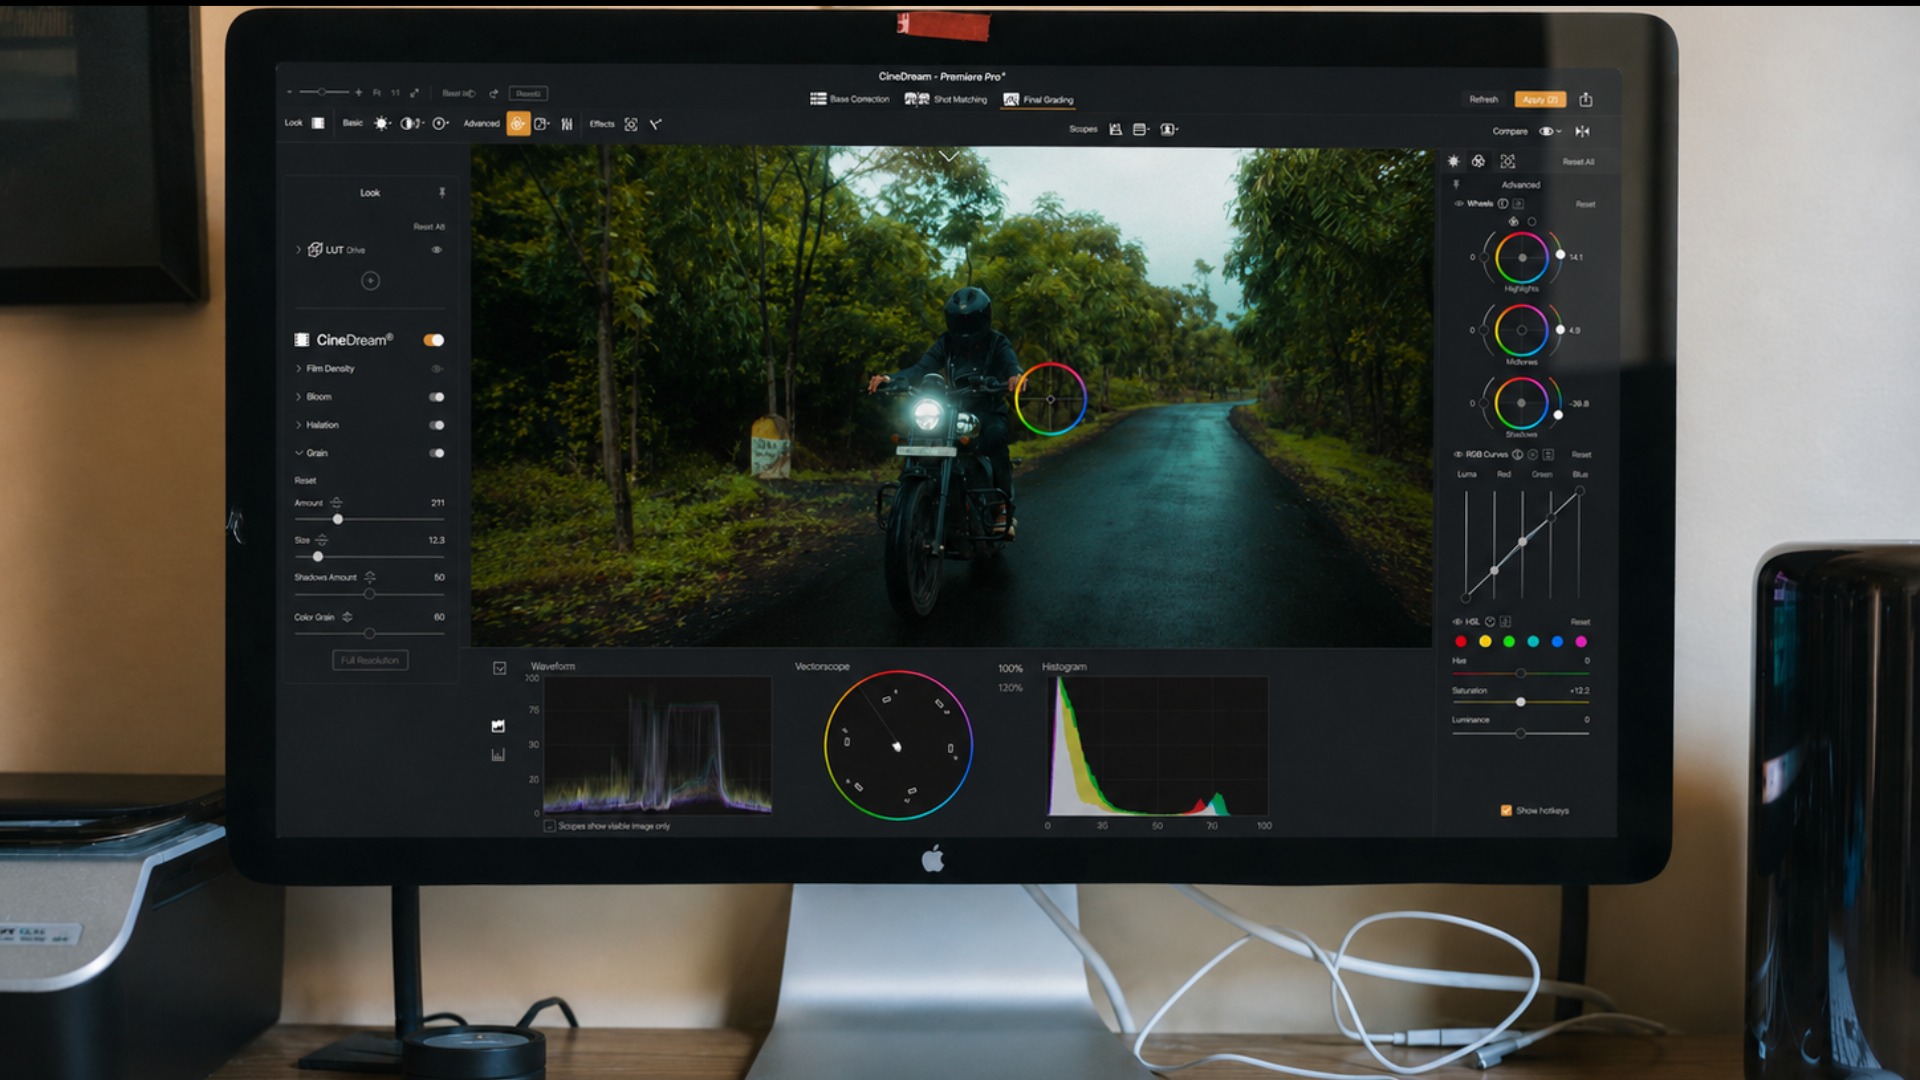Click Reset for RGB Curves
The width and height of the screenshot is (1920, 1080).
point(1581,454)
